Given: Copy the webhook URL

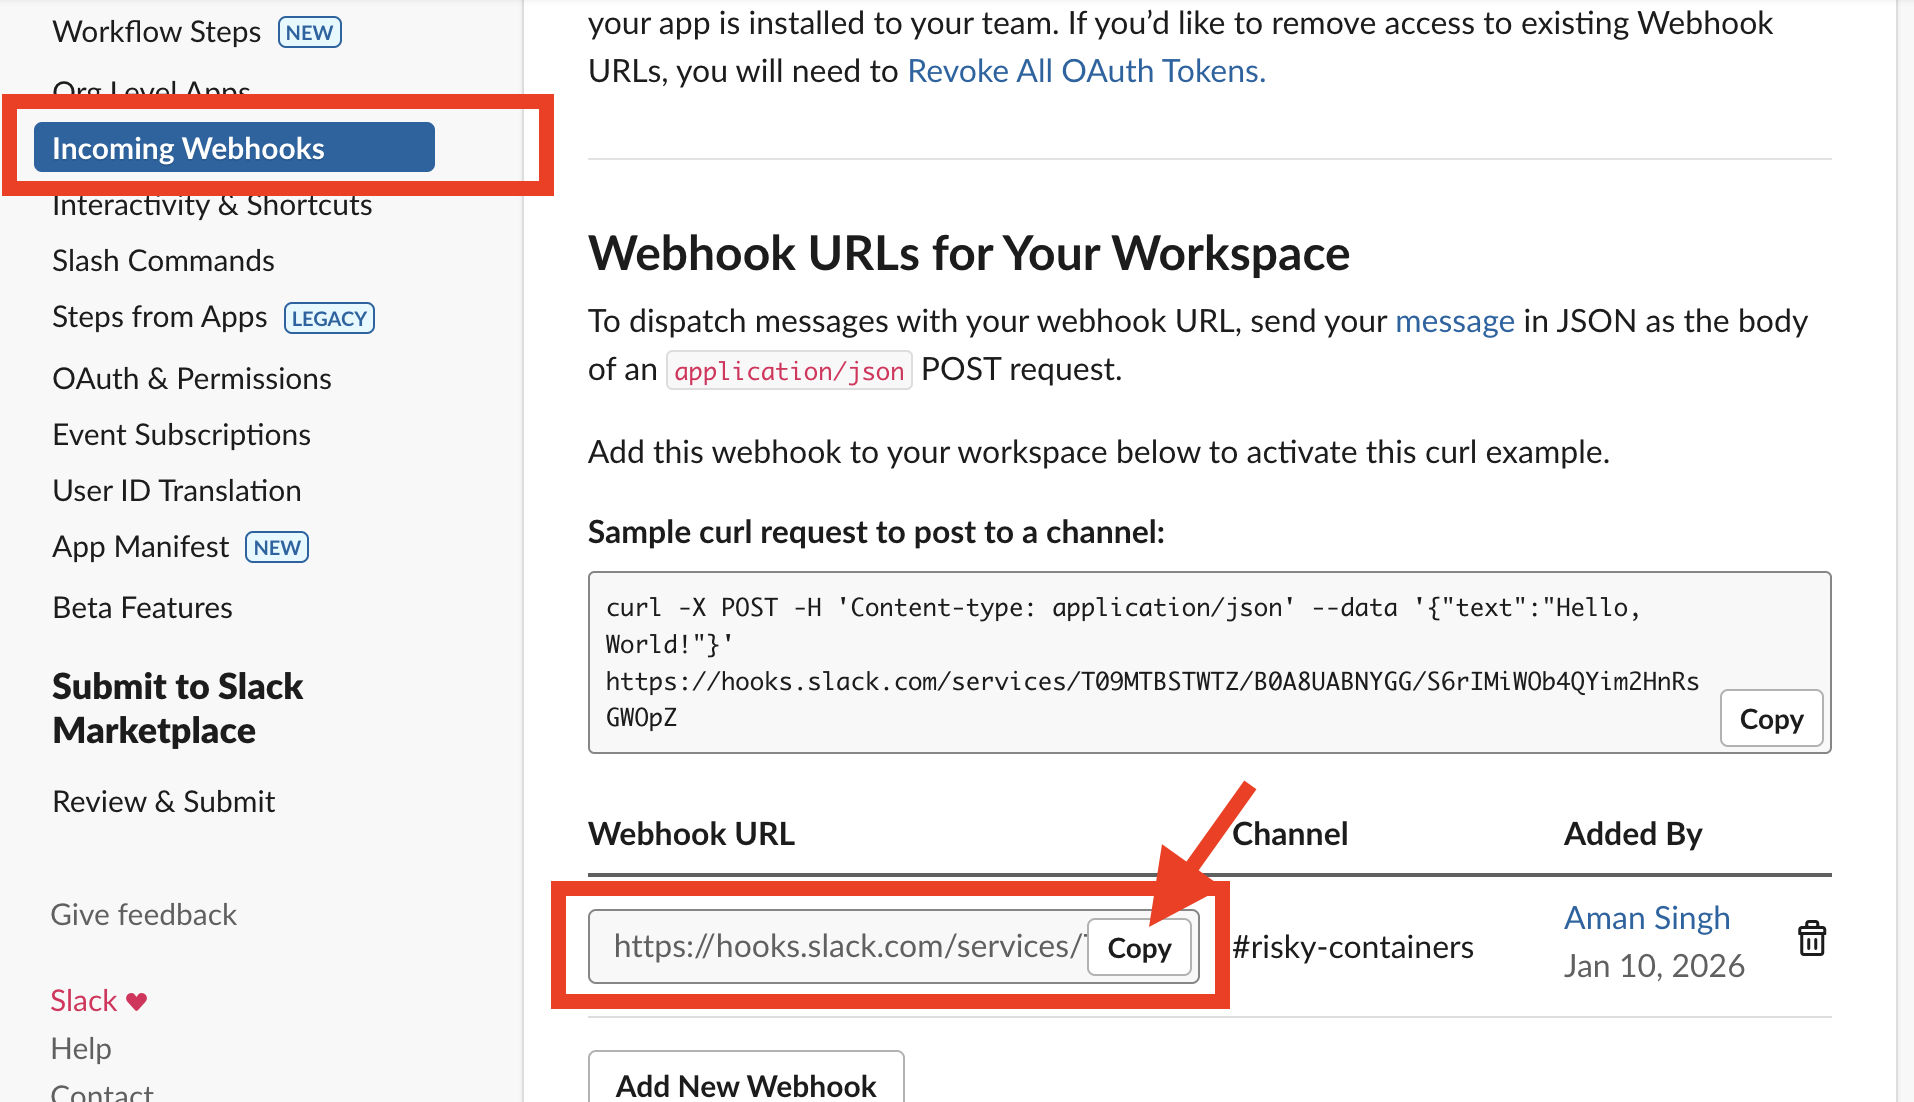Looking at the screenshot, I should coord(1139,948).
